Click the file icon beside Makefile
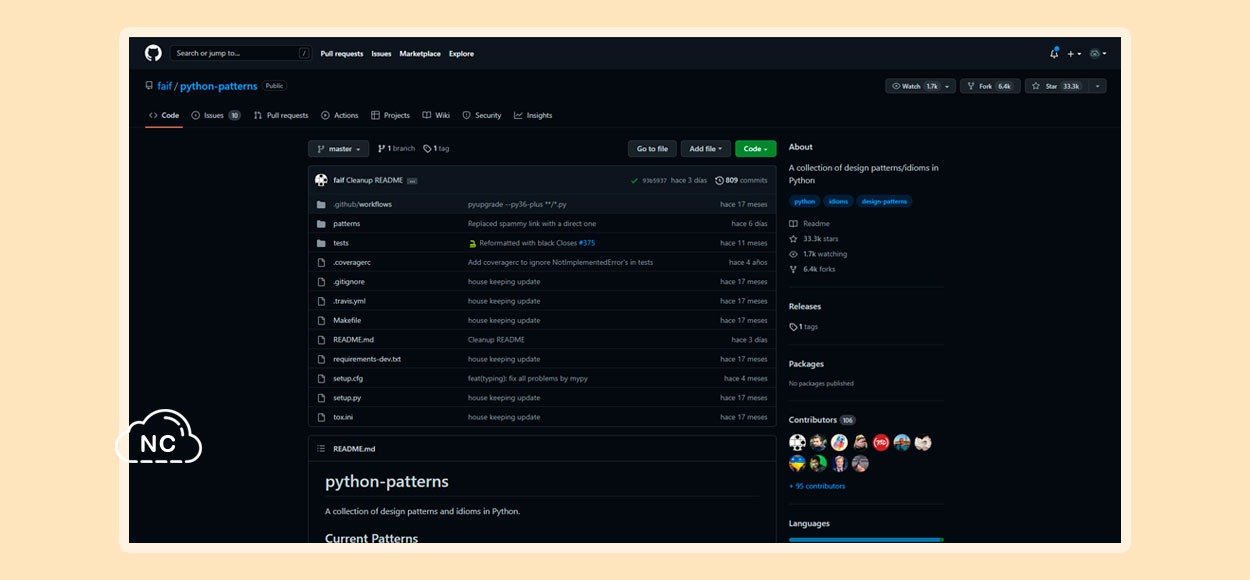This screenshot has height=580, width=1250. point(321,320)
